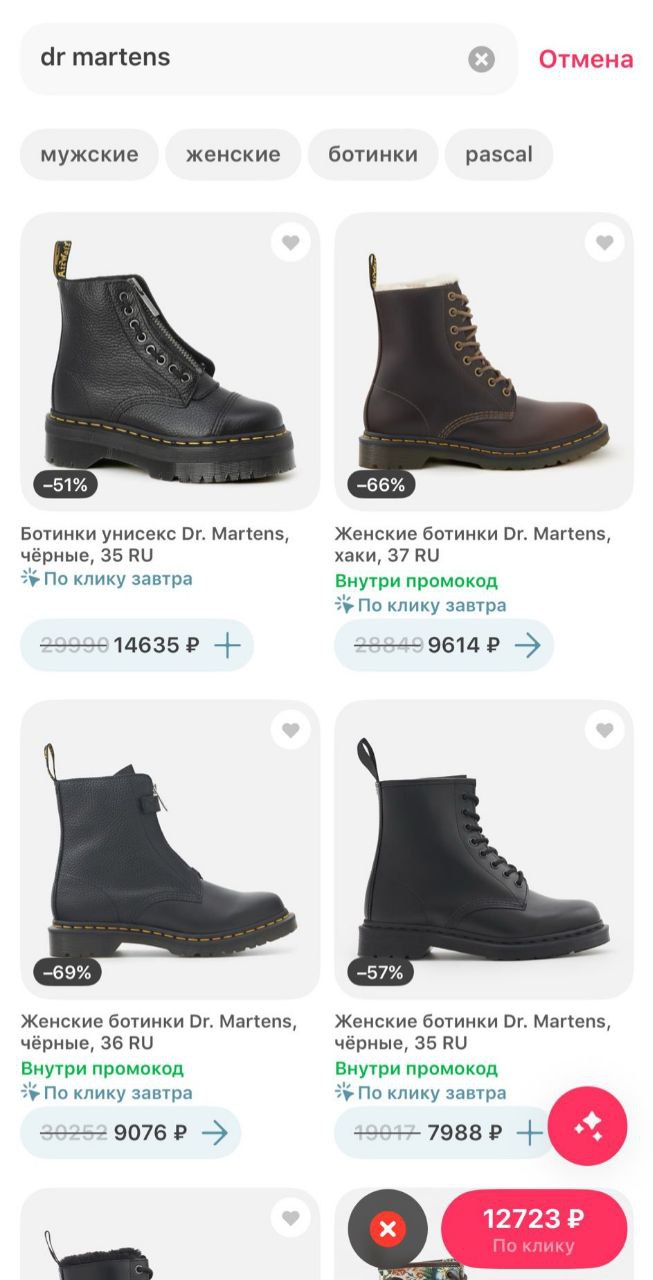
Task: Favorite the women's black boots, 36 RU
Action: click(x=290, y=730)
